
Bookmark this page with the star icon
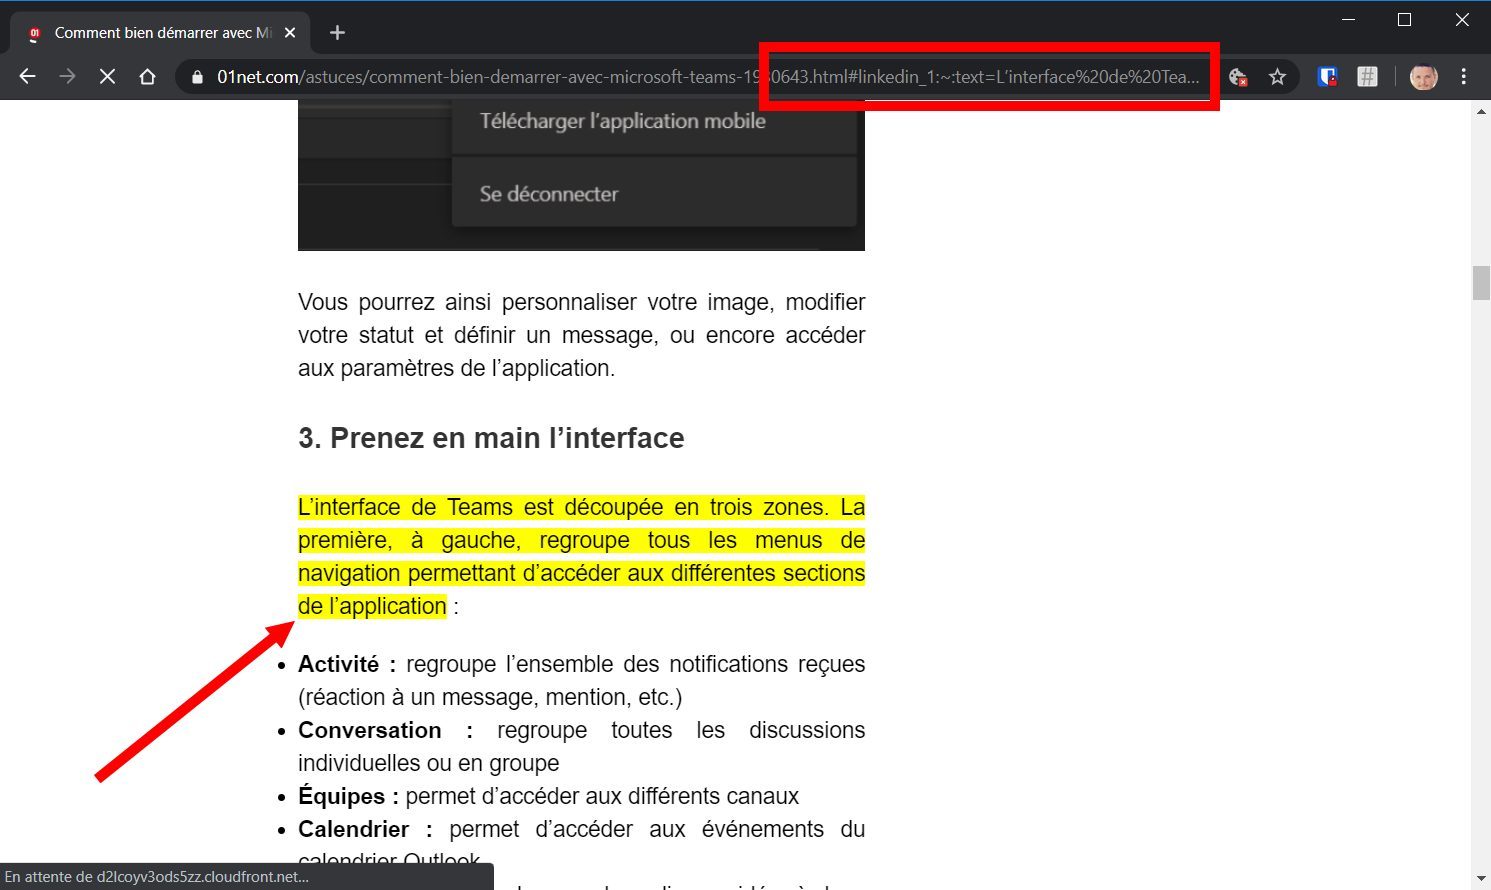click(x=1277, y=77)
